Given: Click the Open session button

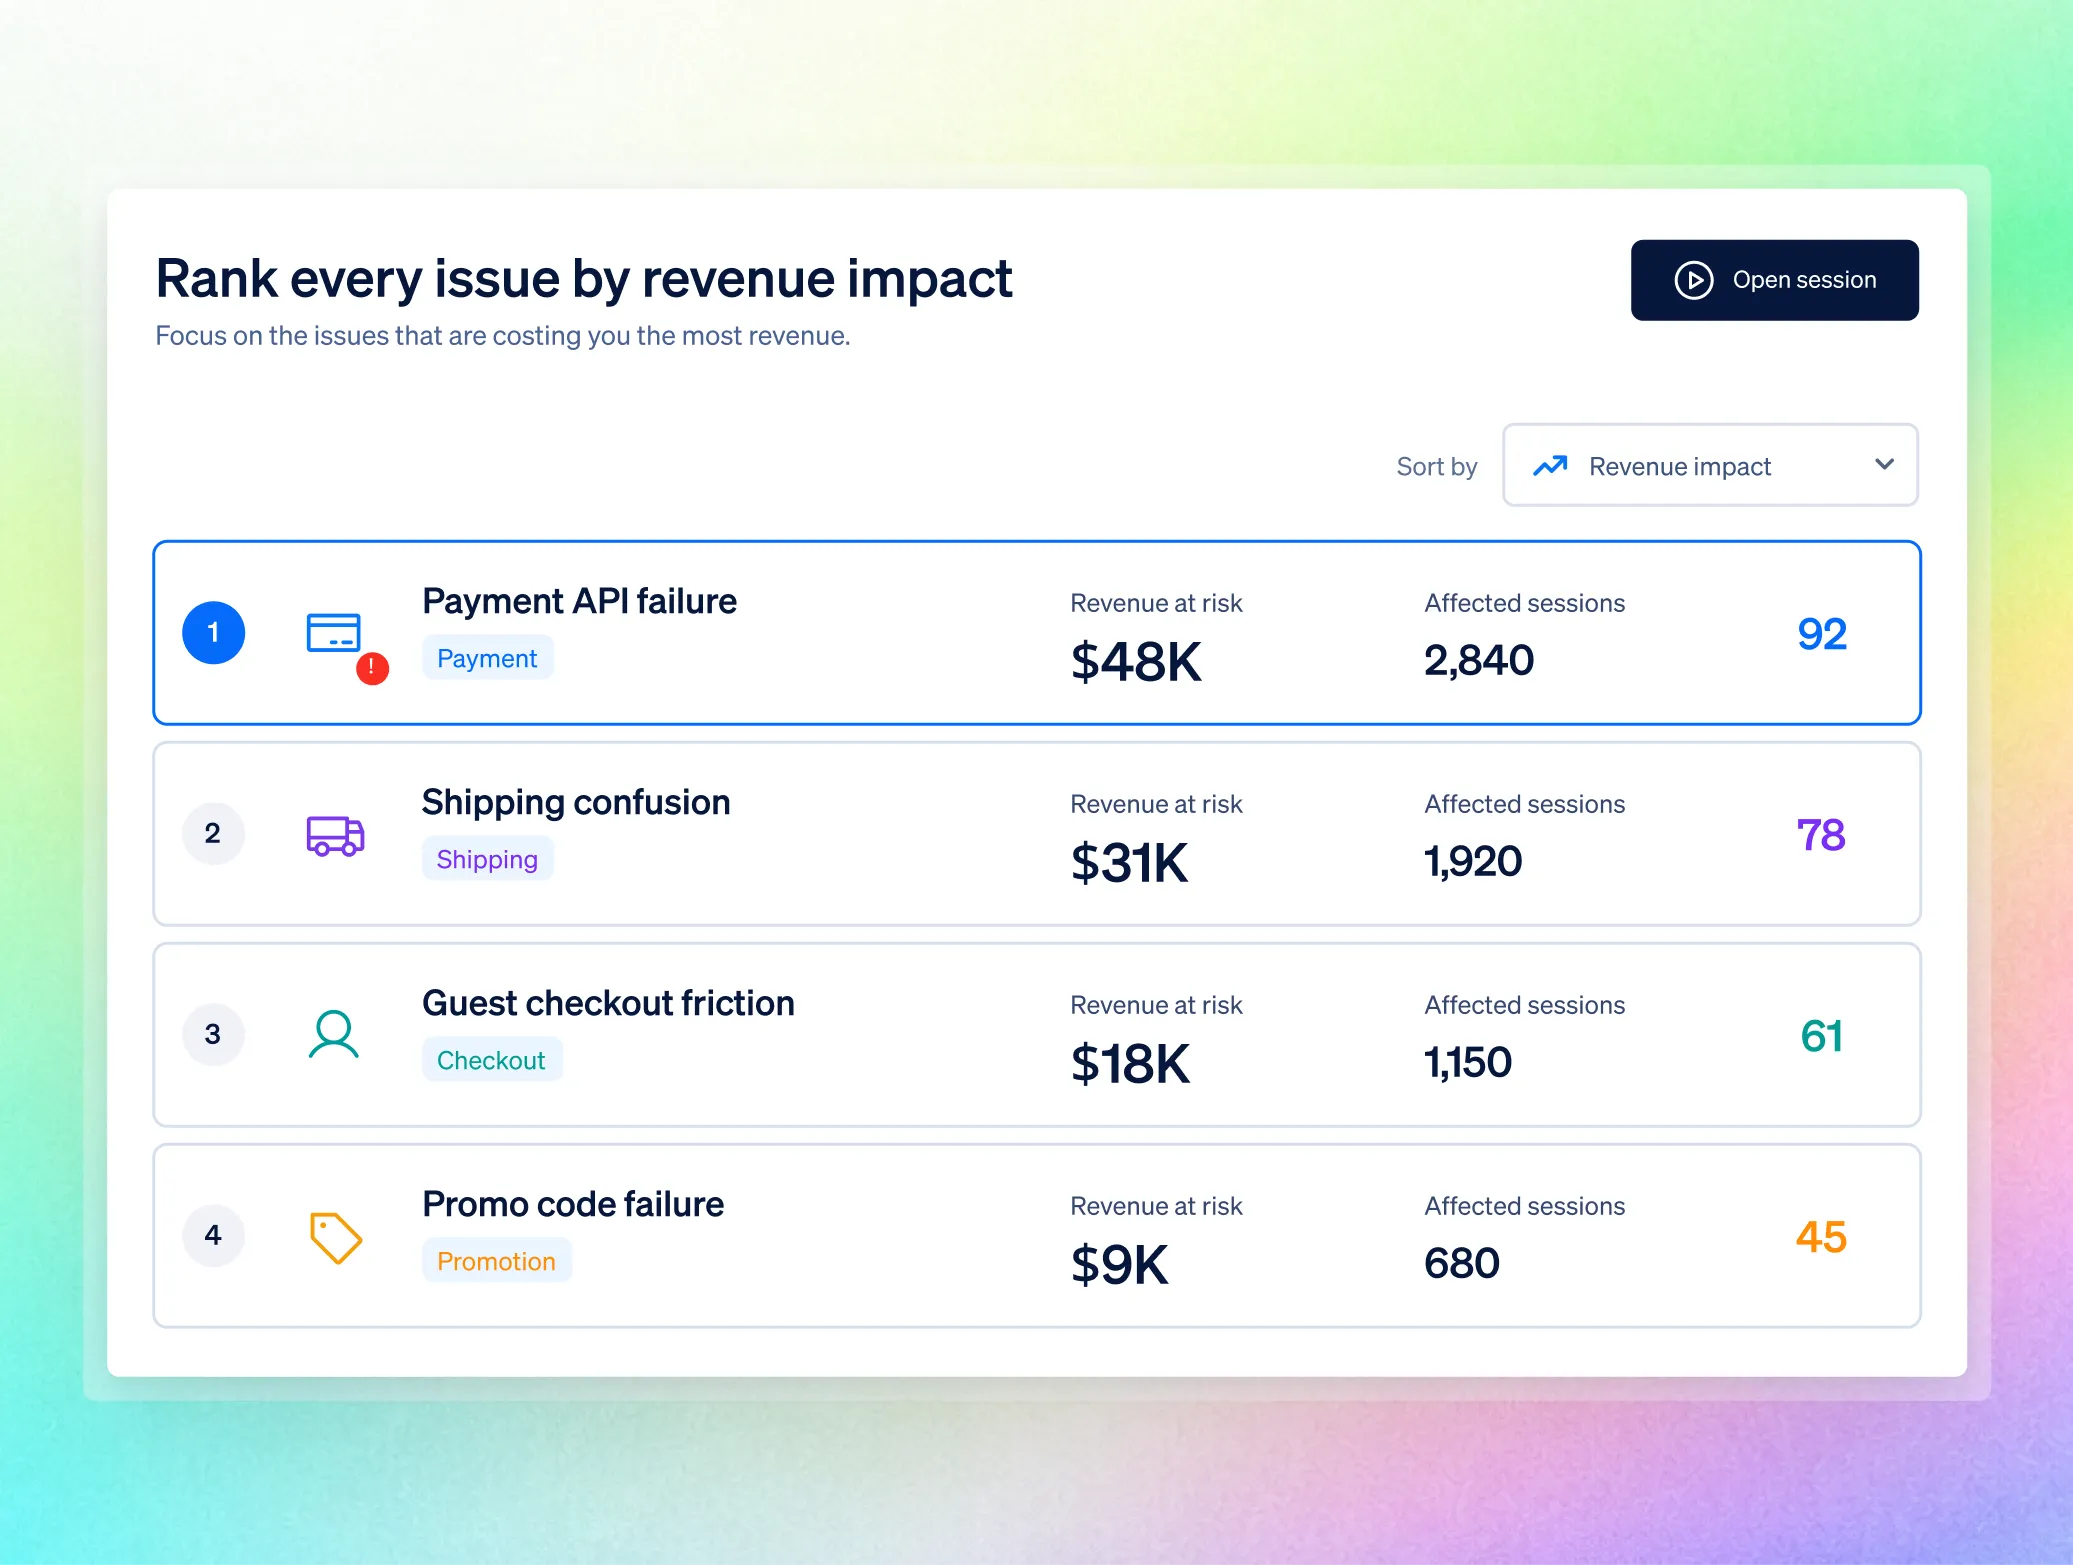Looking at the screenshot, I should click(x=1774, y=280).
